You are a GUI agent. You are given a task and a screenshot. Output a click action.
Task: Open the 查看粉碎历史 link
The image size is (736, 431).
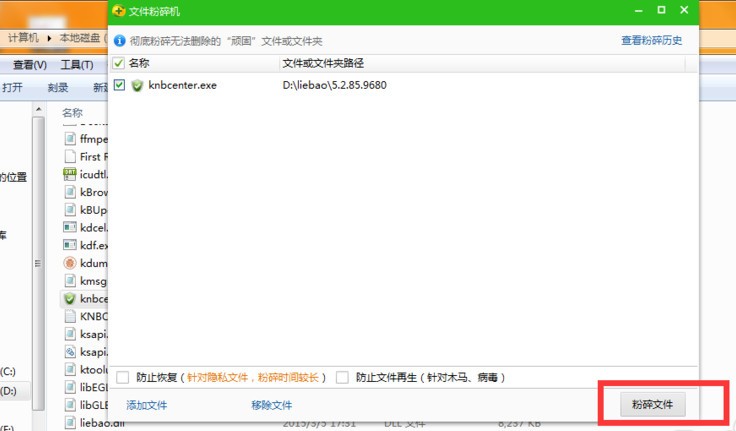(652, 40)
